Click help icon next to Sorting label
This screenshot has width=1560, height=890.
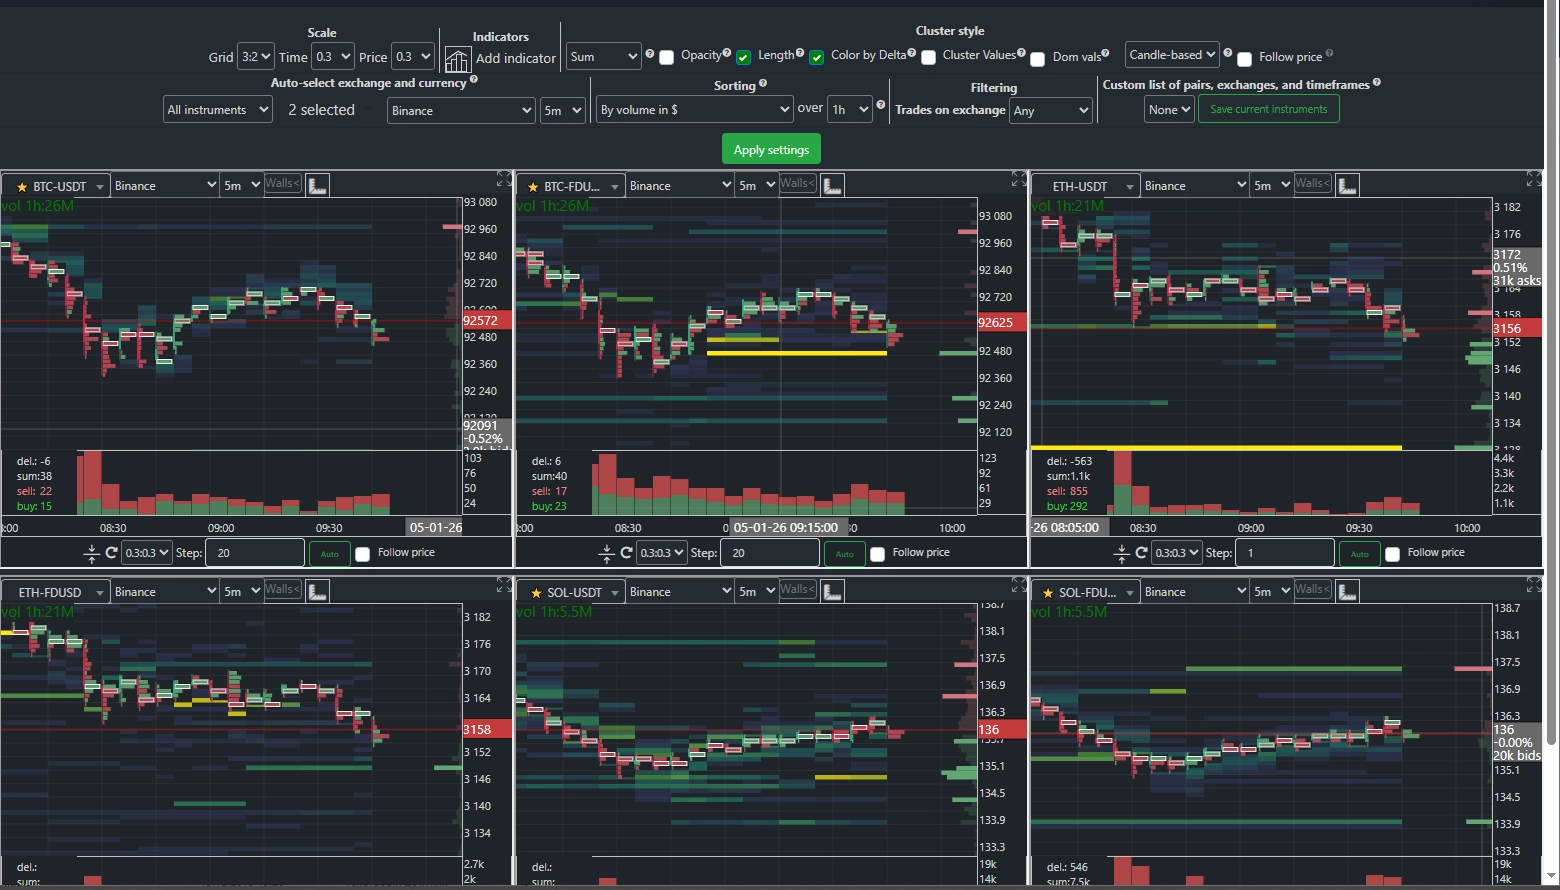pyautogui.click(x=763, y=84)
